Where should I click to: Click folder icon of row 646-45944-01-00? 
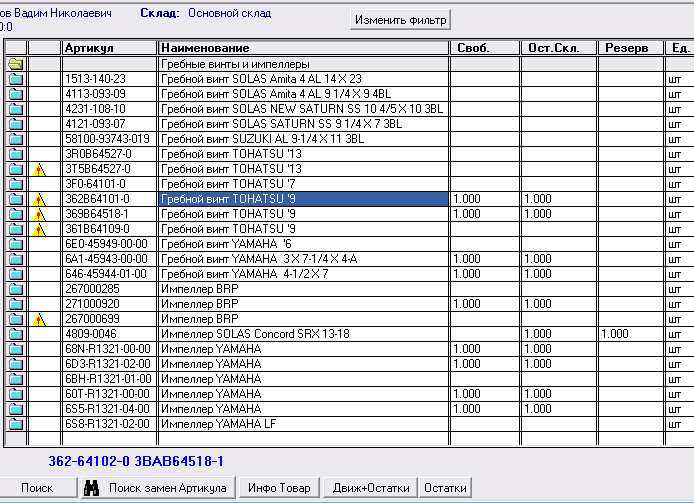click(x=15, y=274)
